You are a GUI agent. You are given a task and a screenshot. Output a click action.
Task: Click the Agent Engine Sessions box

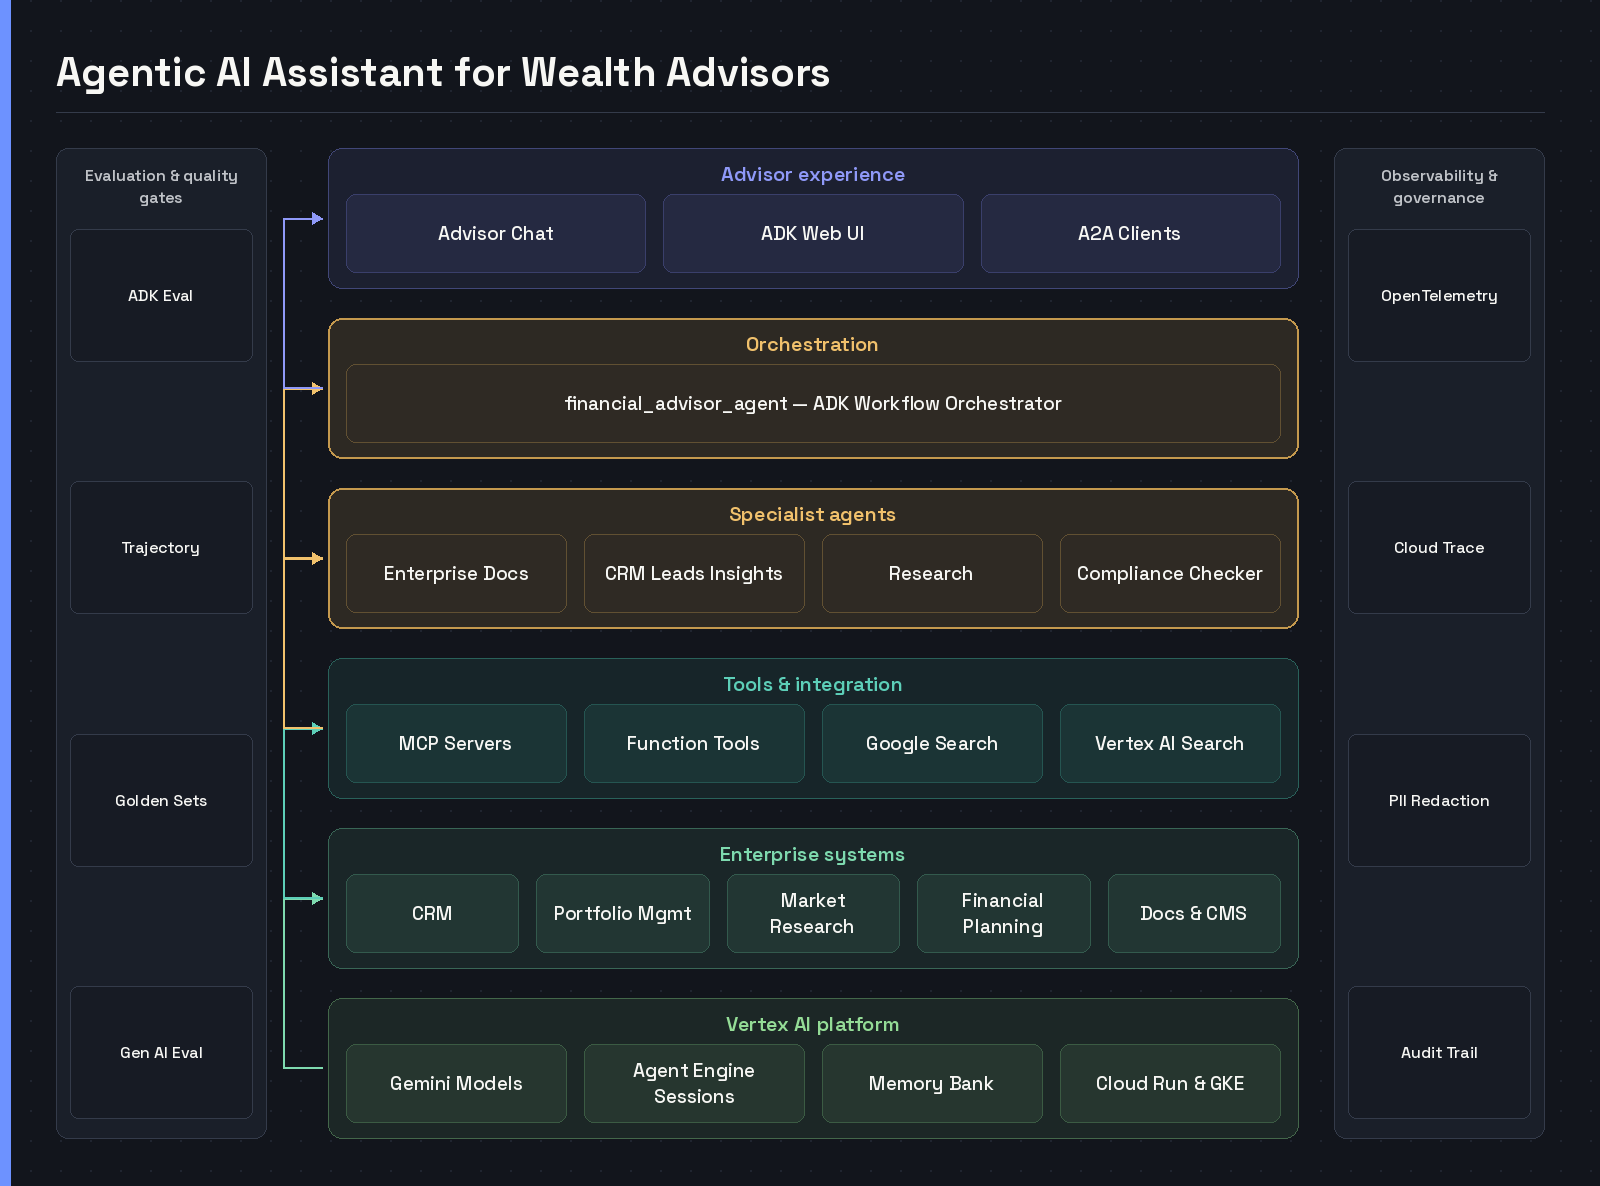[x=694, y=1083]
